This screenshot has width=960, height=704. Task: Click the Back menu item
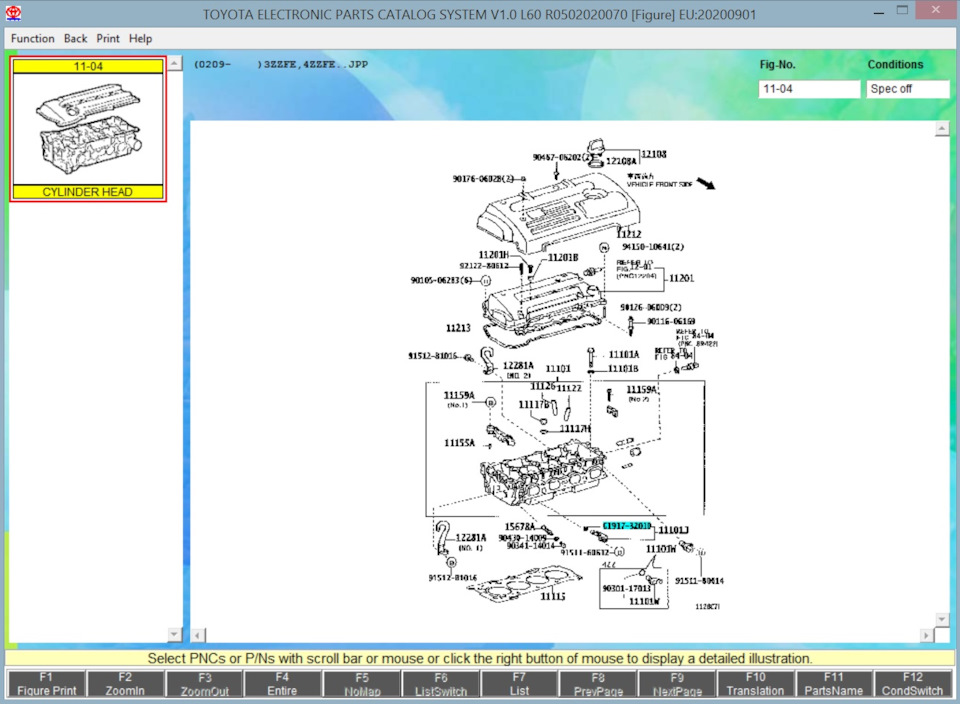pos(75,38)
